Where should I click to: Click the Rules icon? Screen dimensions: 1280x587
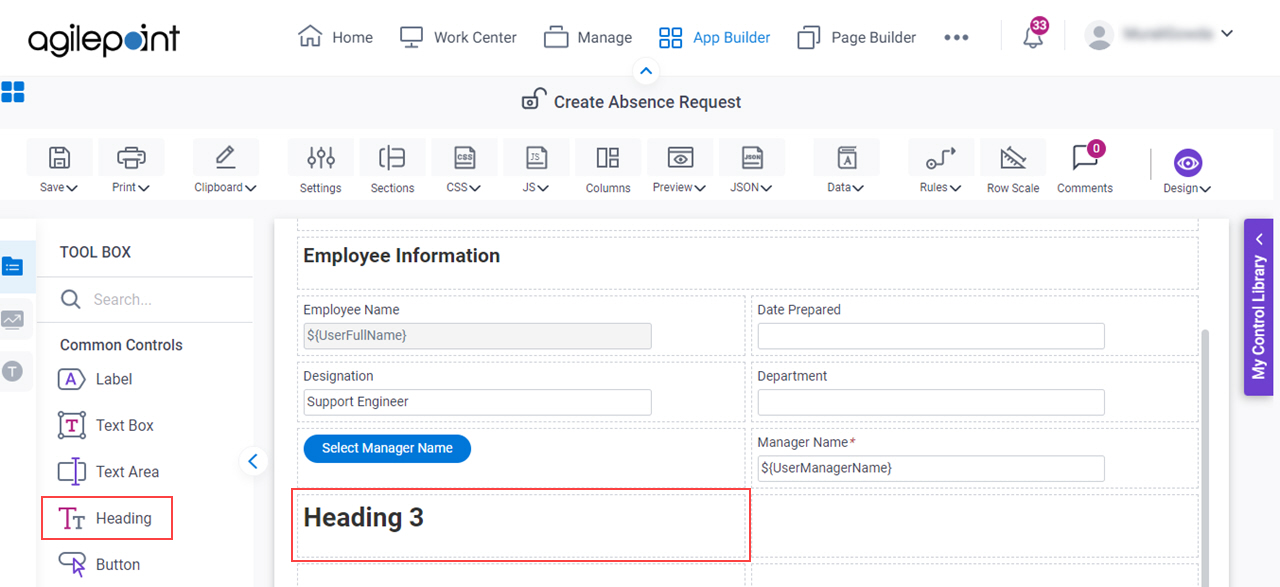940,158
